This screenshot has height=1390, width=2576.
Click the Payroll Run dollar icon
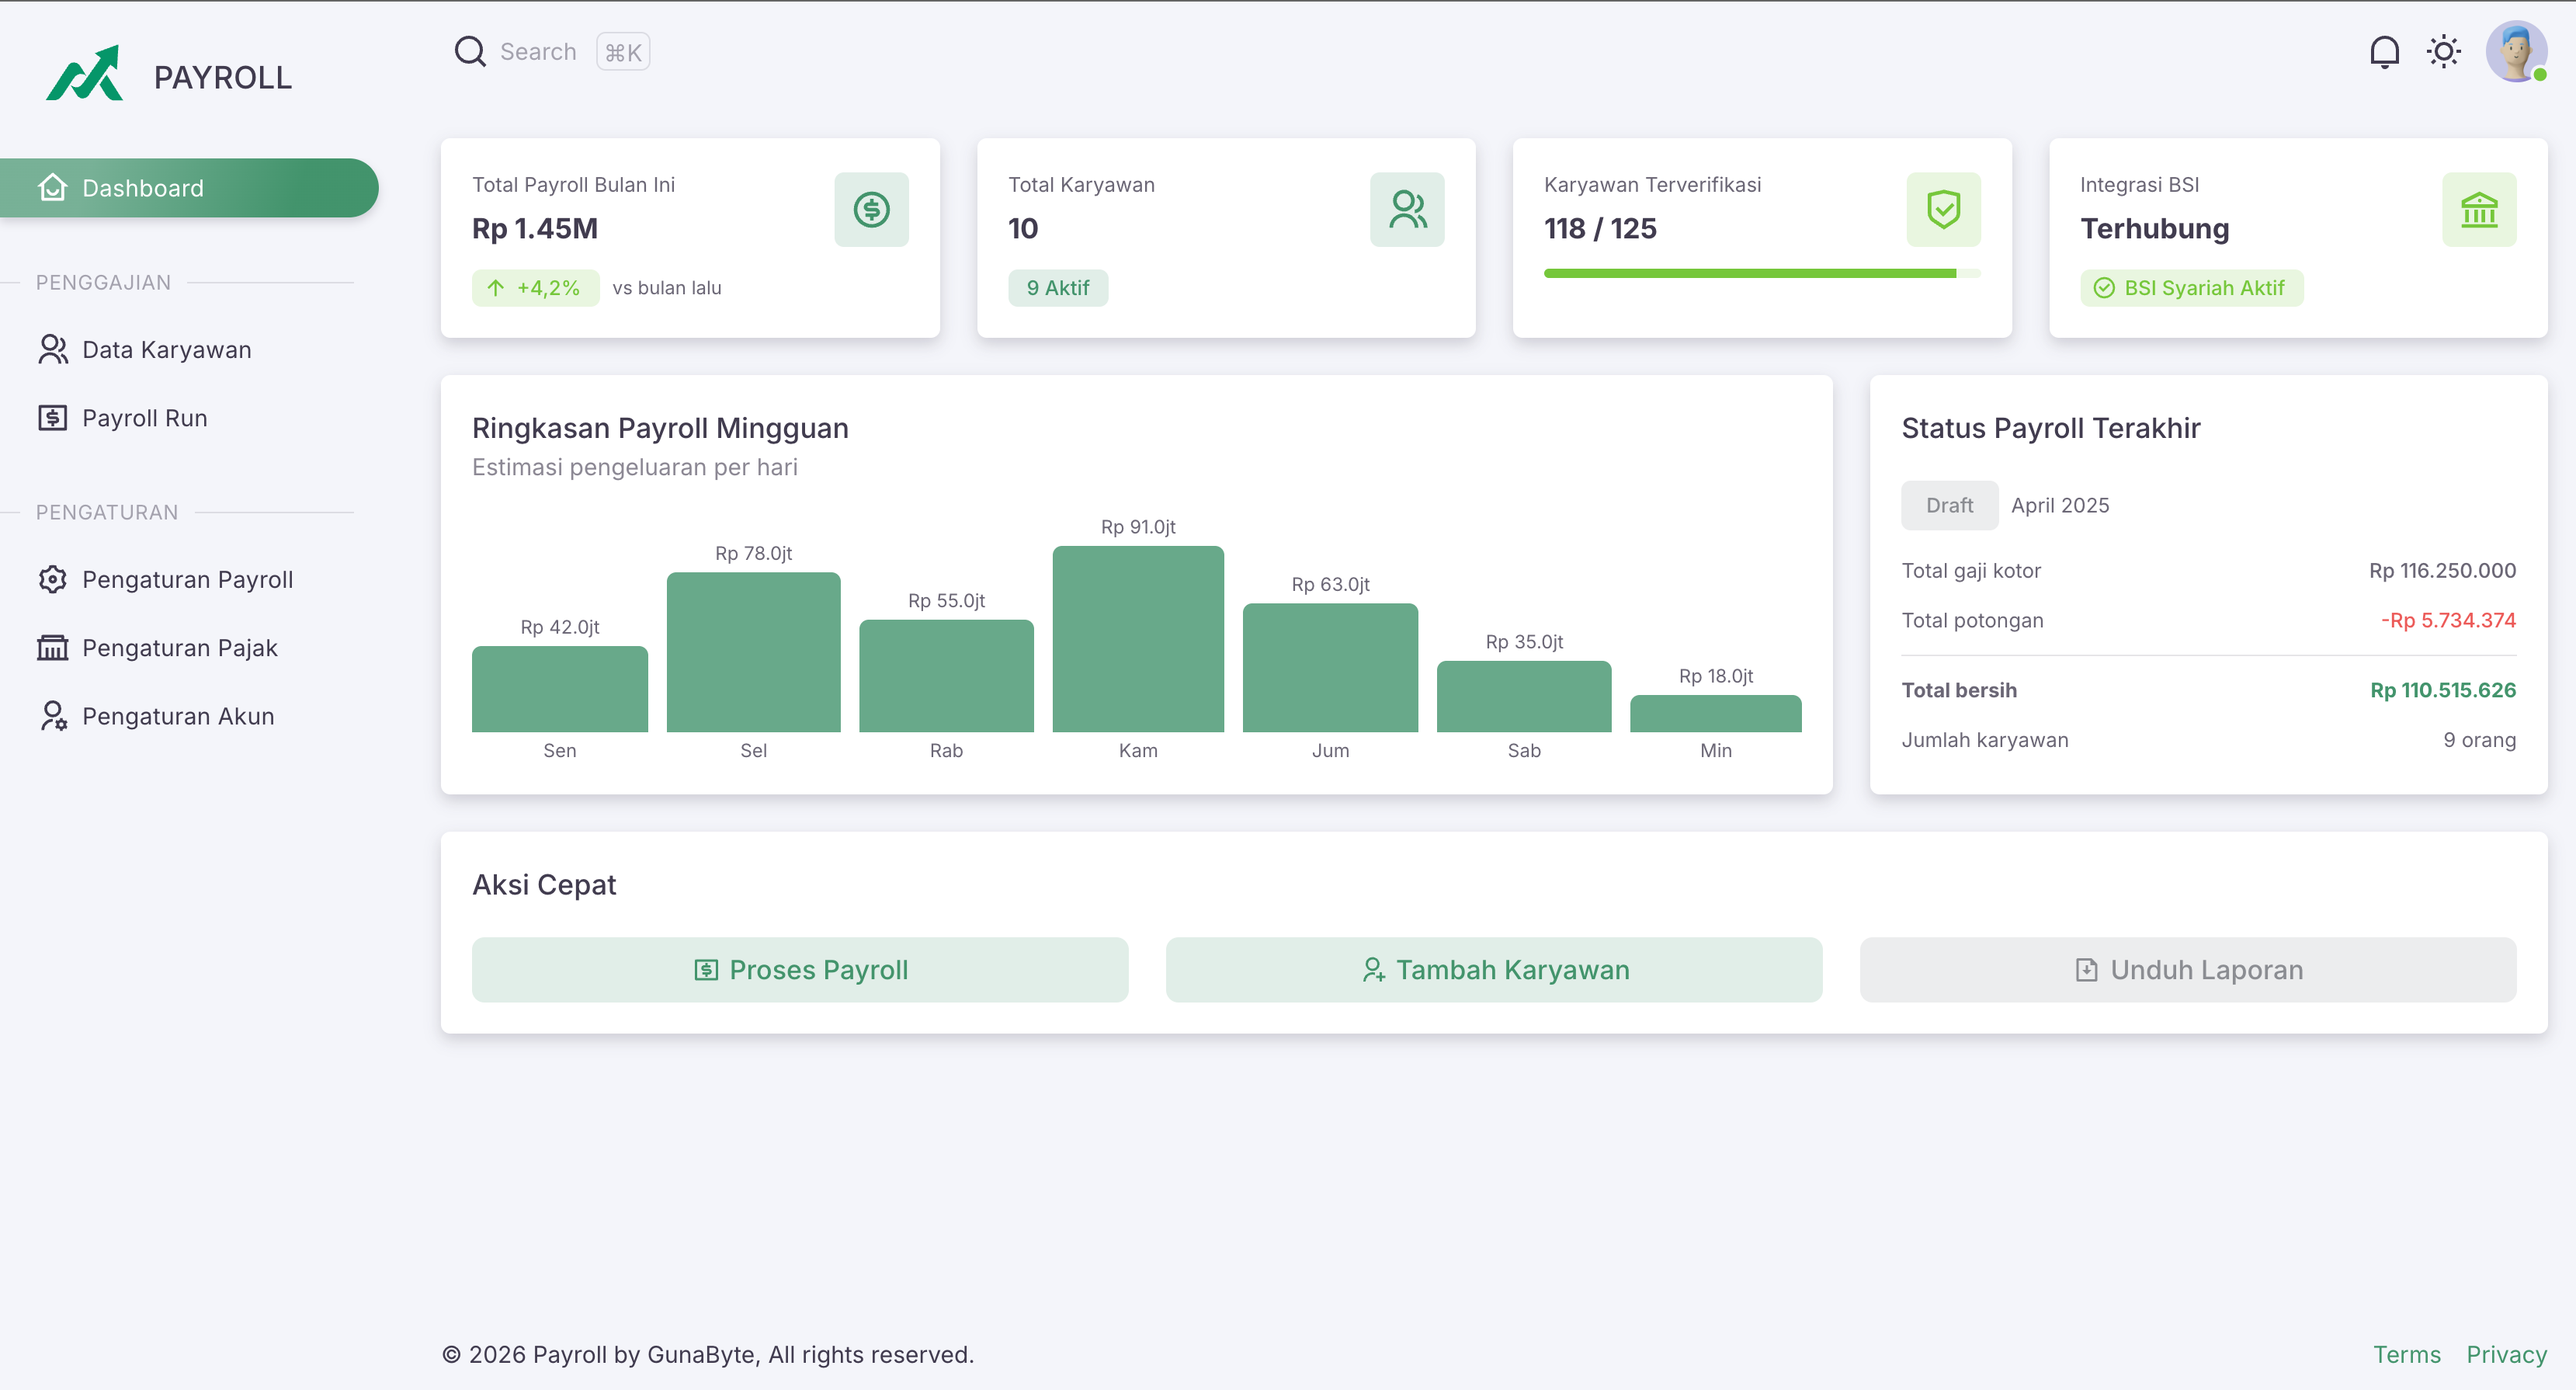coord(53,418)
